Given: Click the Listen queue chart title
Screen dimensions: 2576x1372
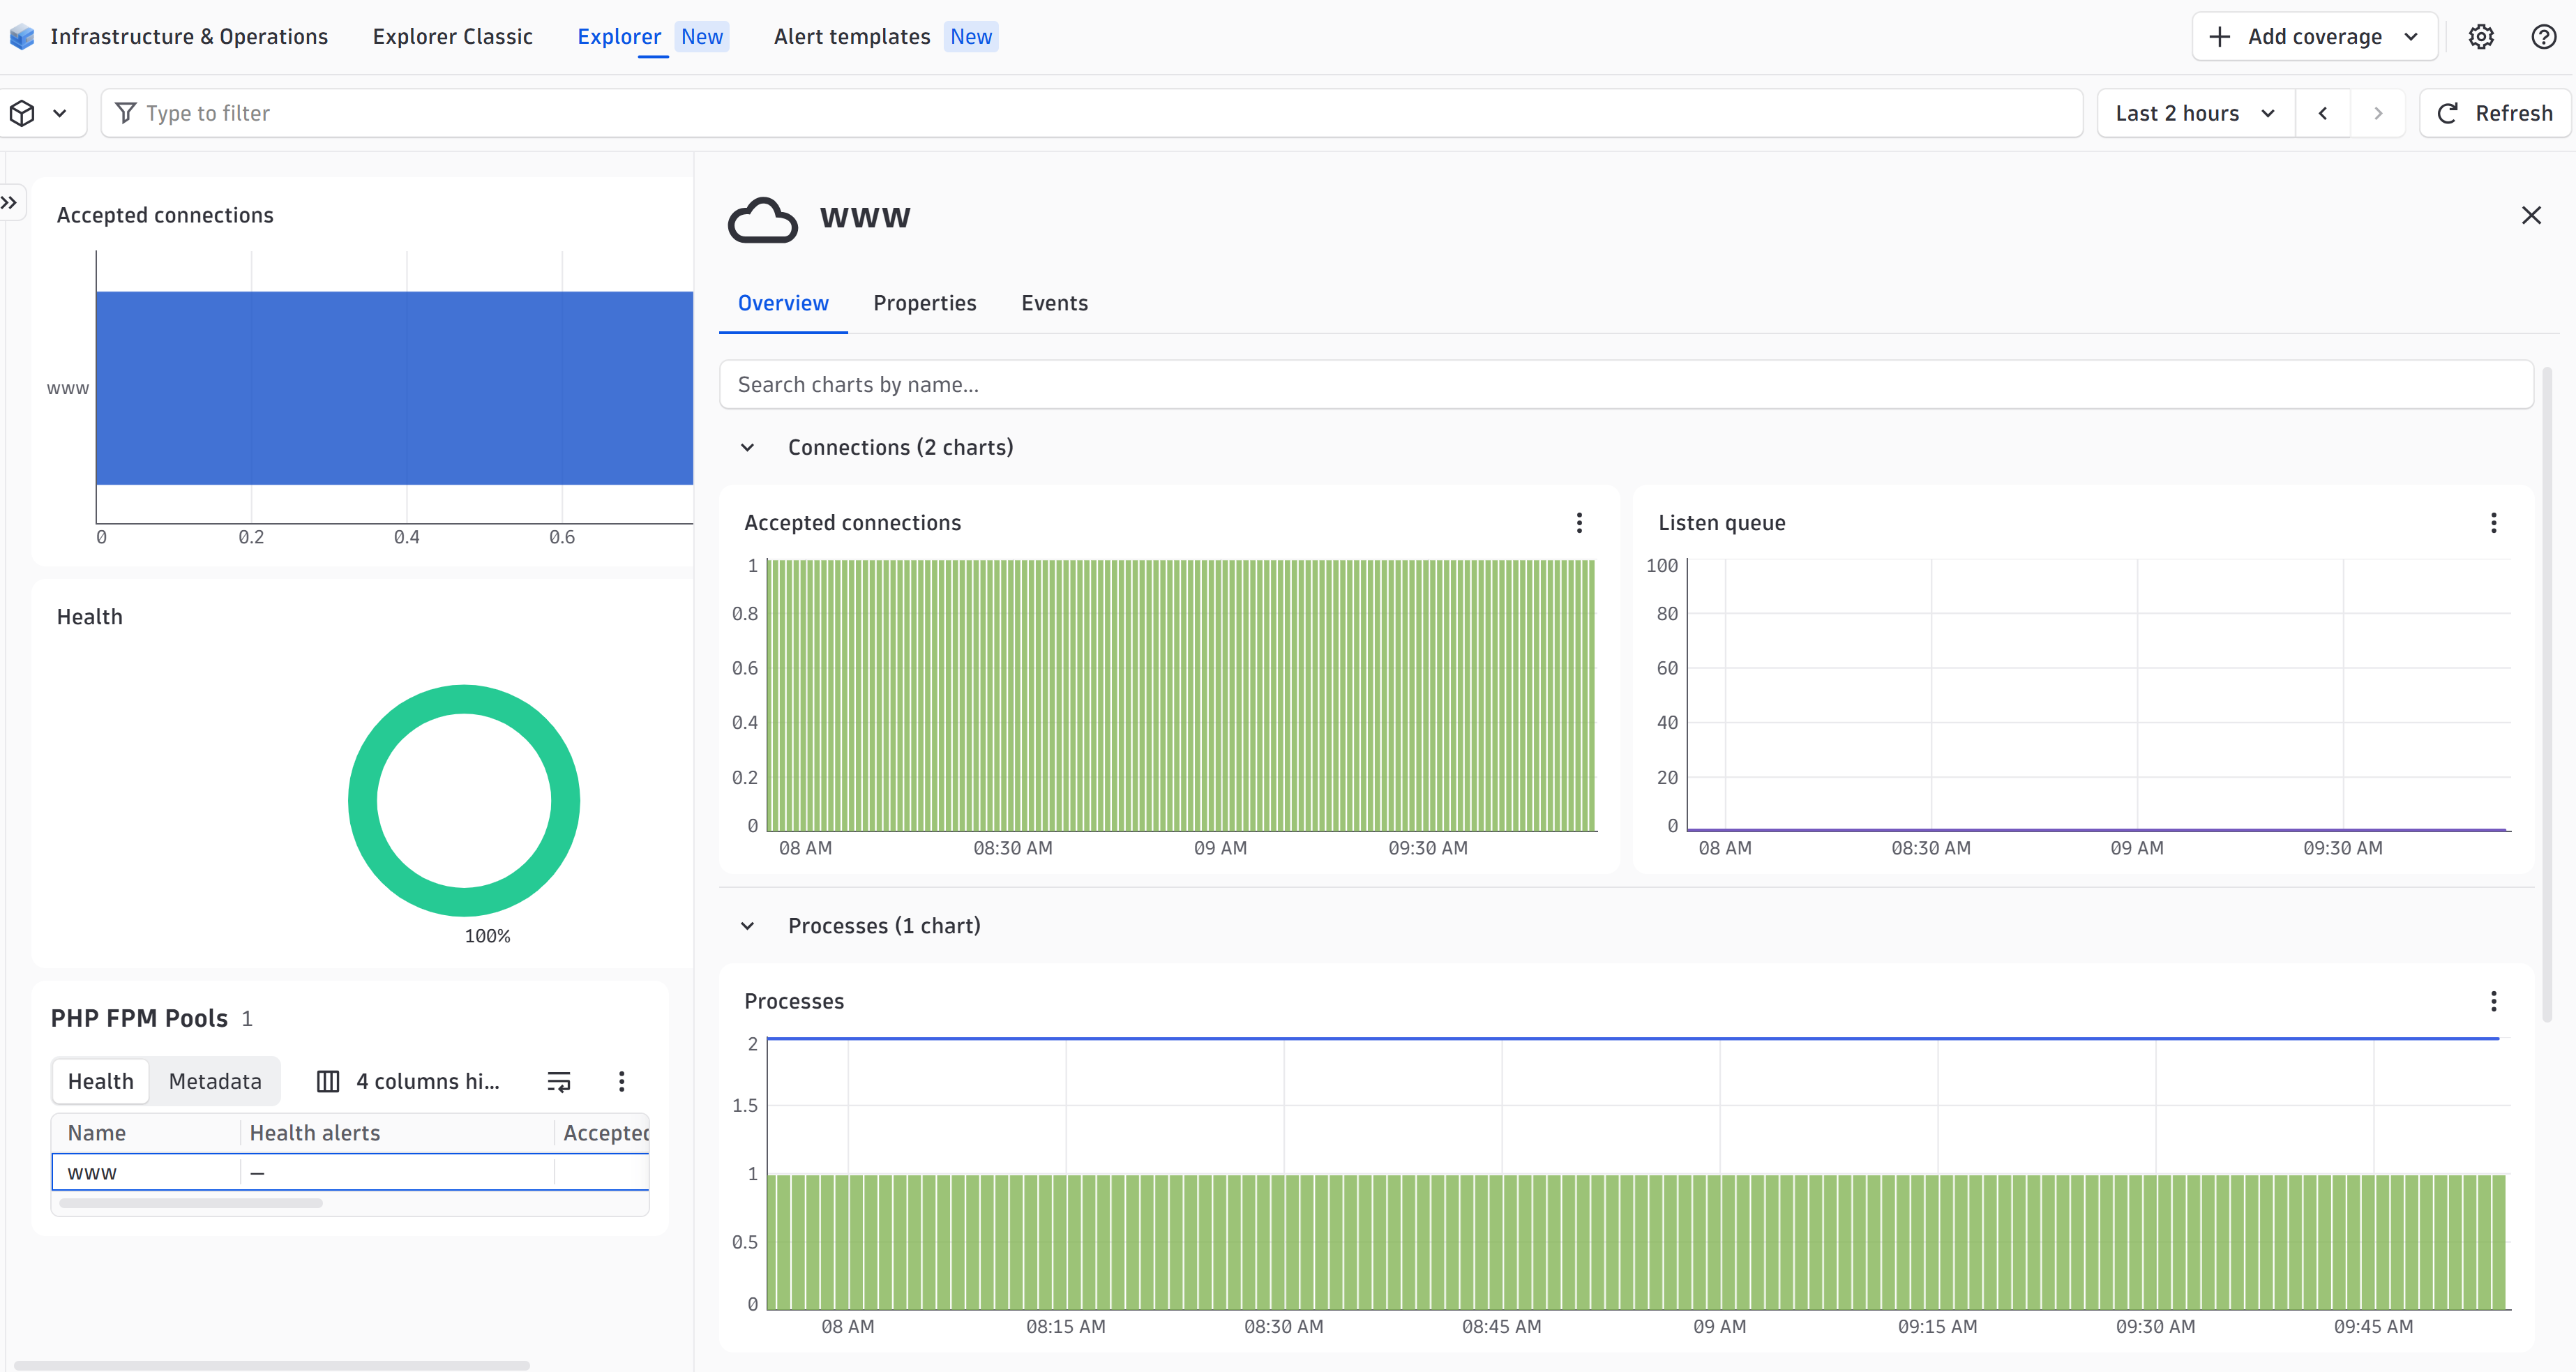Looking at the screenshot, I should click(1721, 522).
